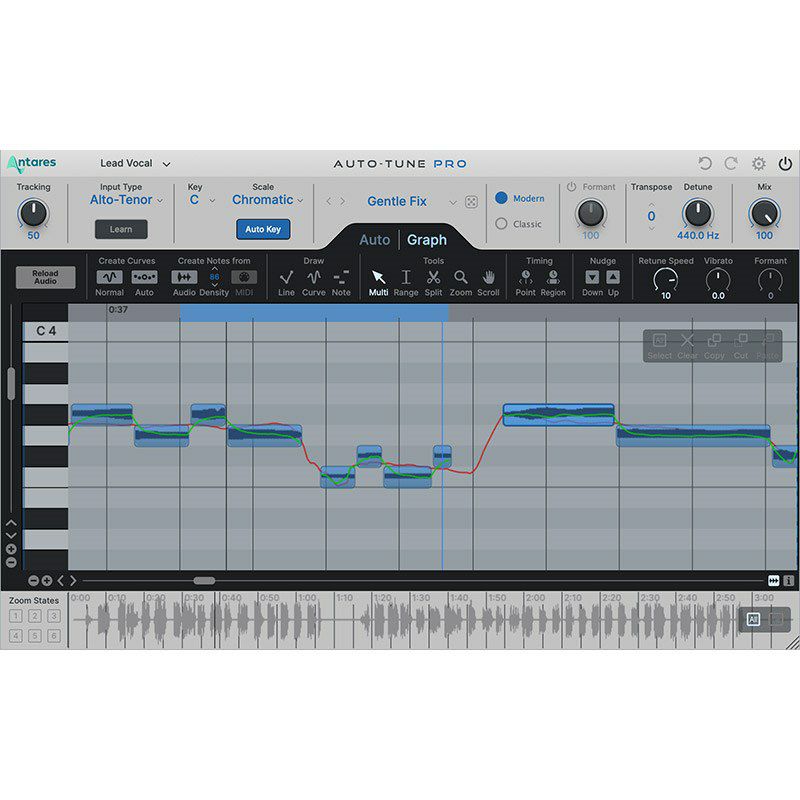The image size is (800, 800).
Task: Click the 1:00 mark in waveform overview
Action: tap(307, 597)
